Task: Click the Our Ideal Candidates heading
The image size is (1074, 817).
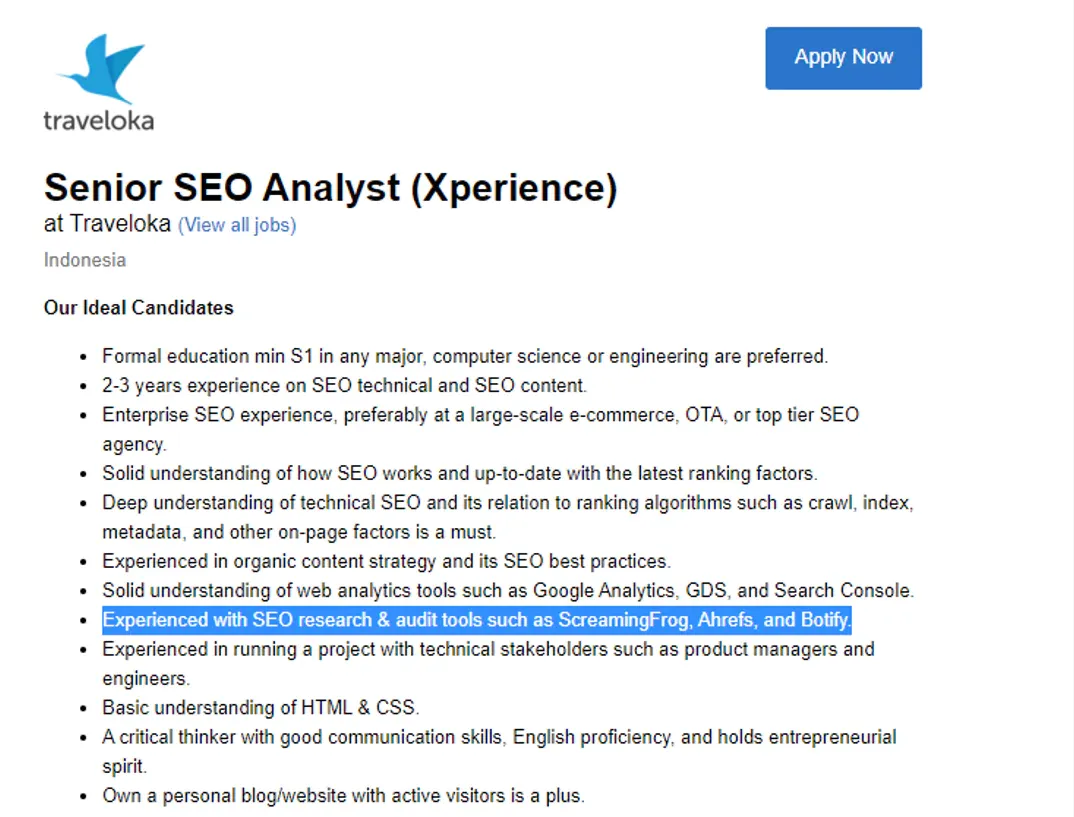Action: click(x=138, y=307)
